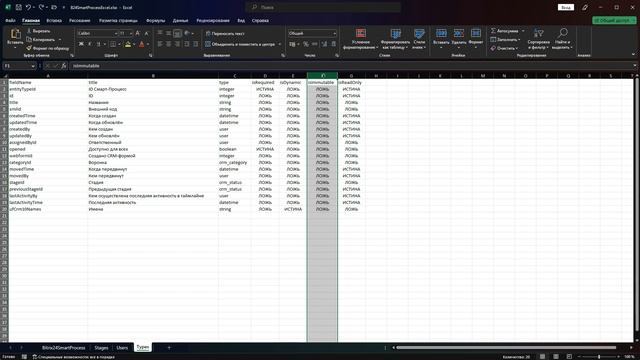Toggle Underline (Ч) formatting
640x360 pixels.
click(x=98, y=44)
